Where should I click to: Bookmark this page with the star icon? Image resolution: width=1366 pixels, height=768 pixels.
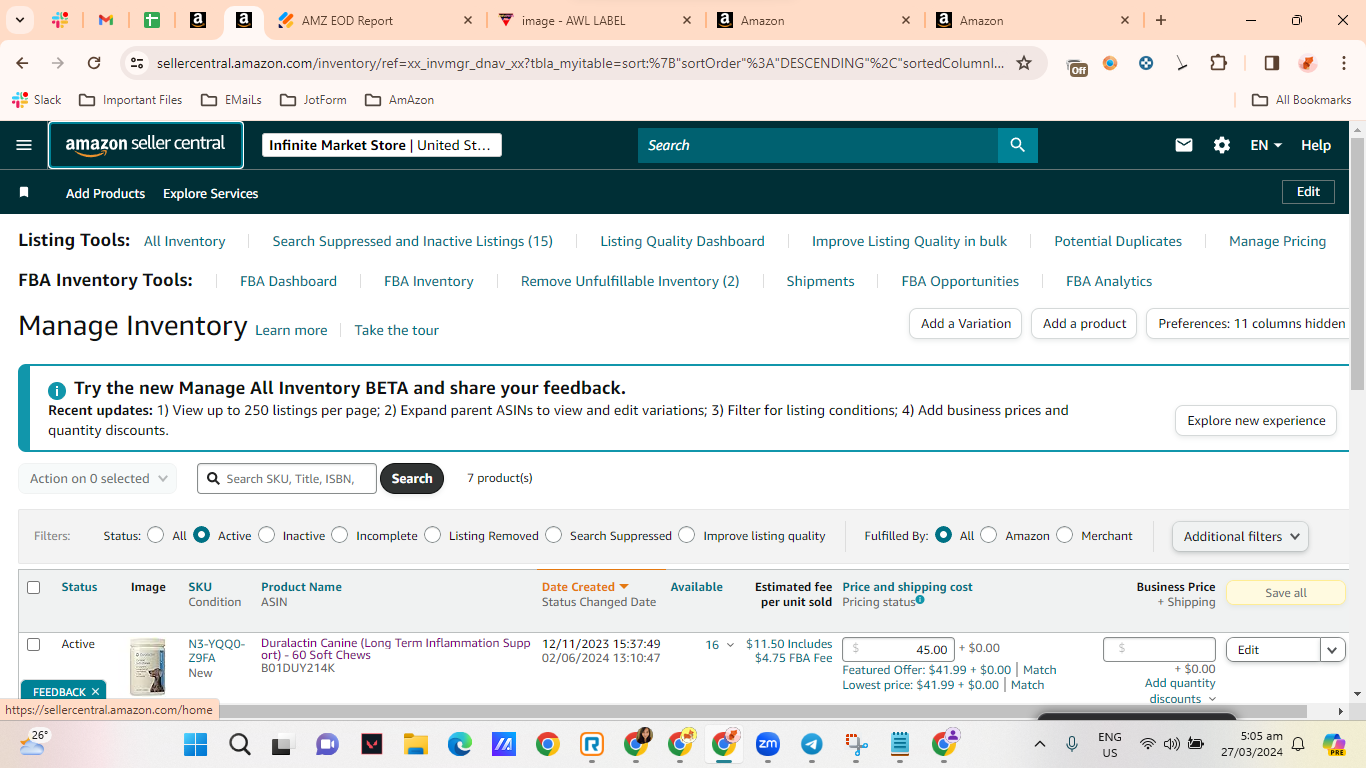click(x=1024, y=63)
